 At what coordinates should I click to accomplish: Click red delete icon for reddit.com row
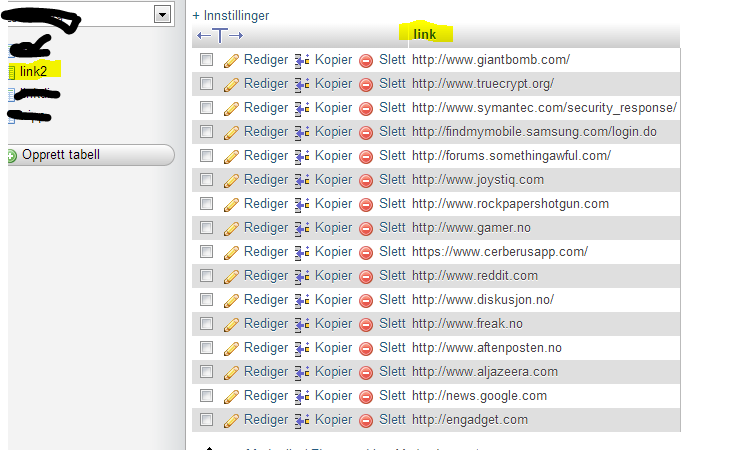coord(366,276)
